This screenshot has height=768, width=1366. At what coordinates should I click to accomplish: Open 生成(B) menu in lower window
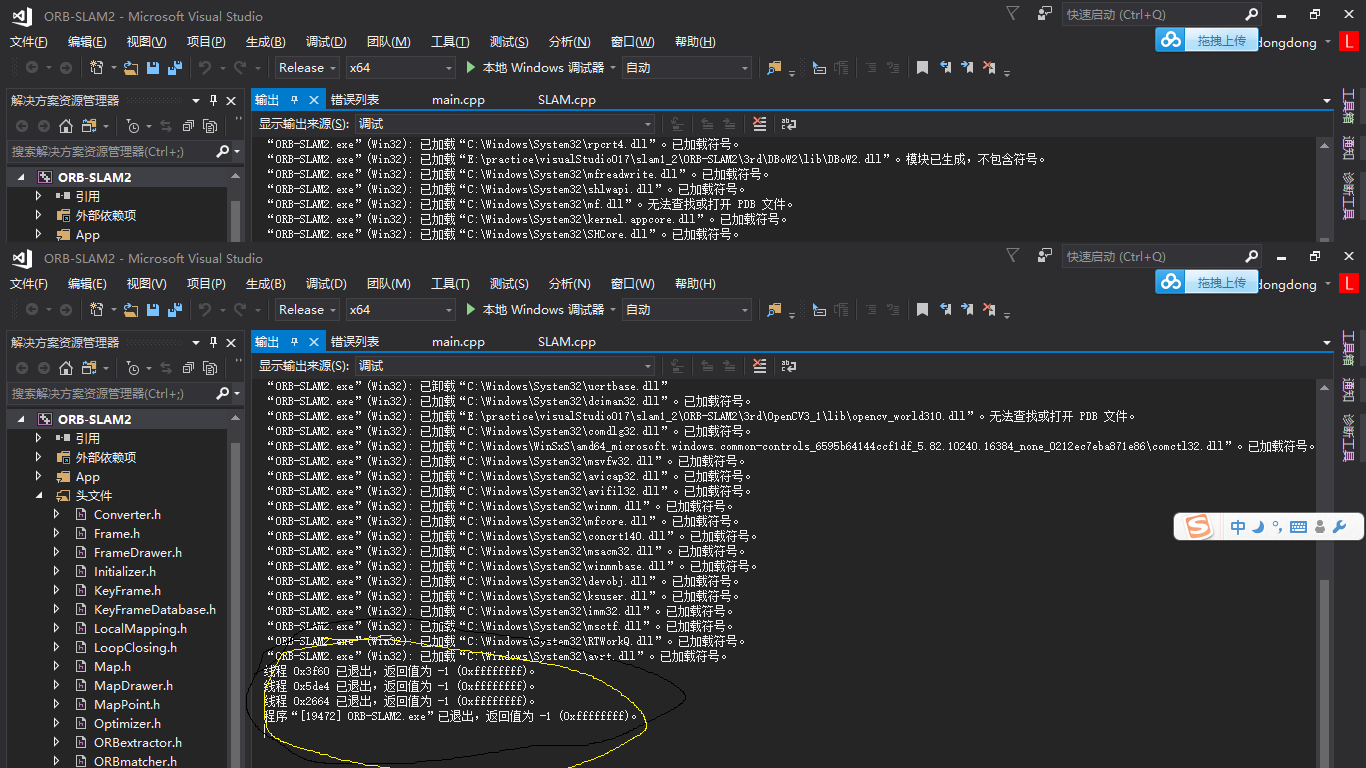pyautogui.click(x=266, y=284)
